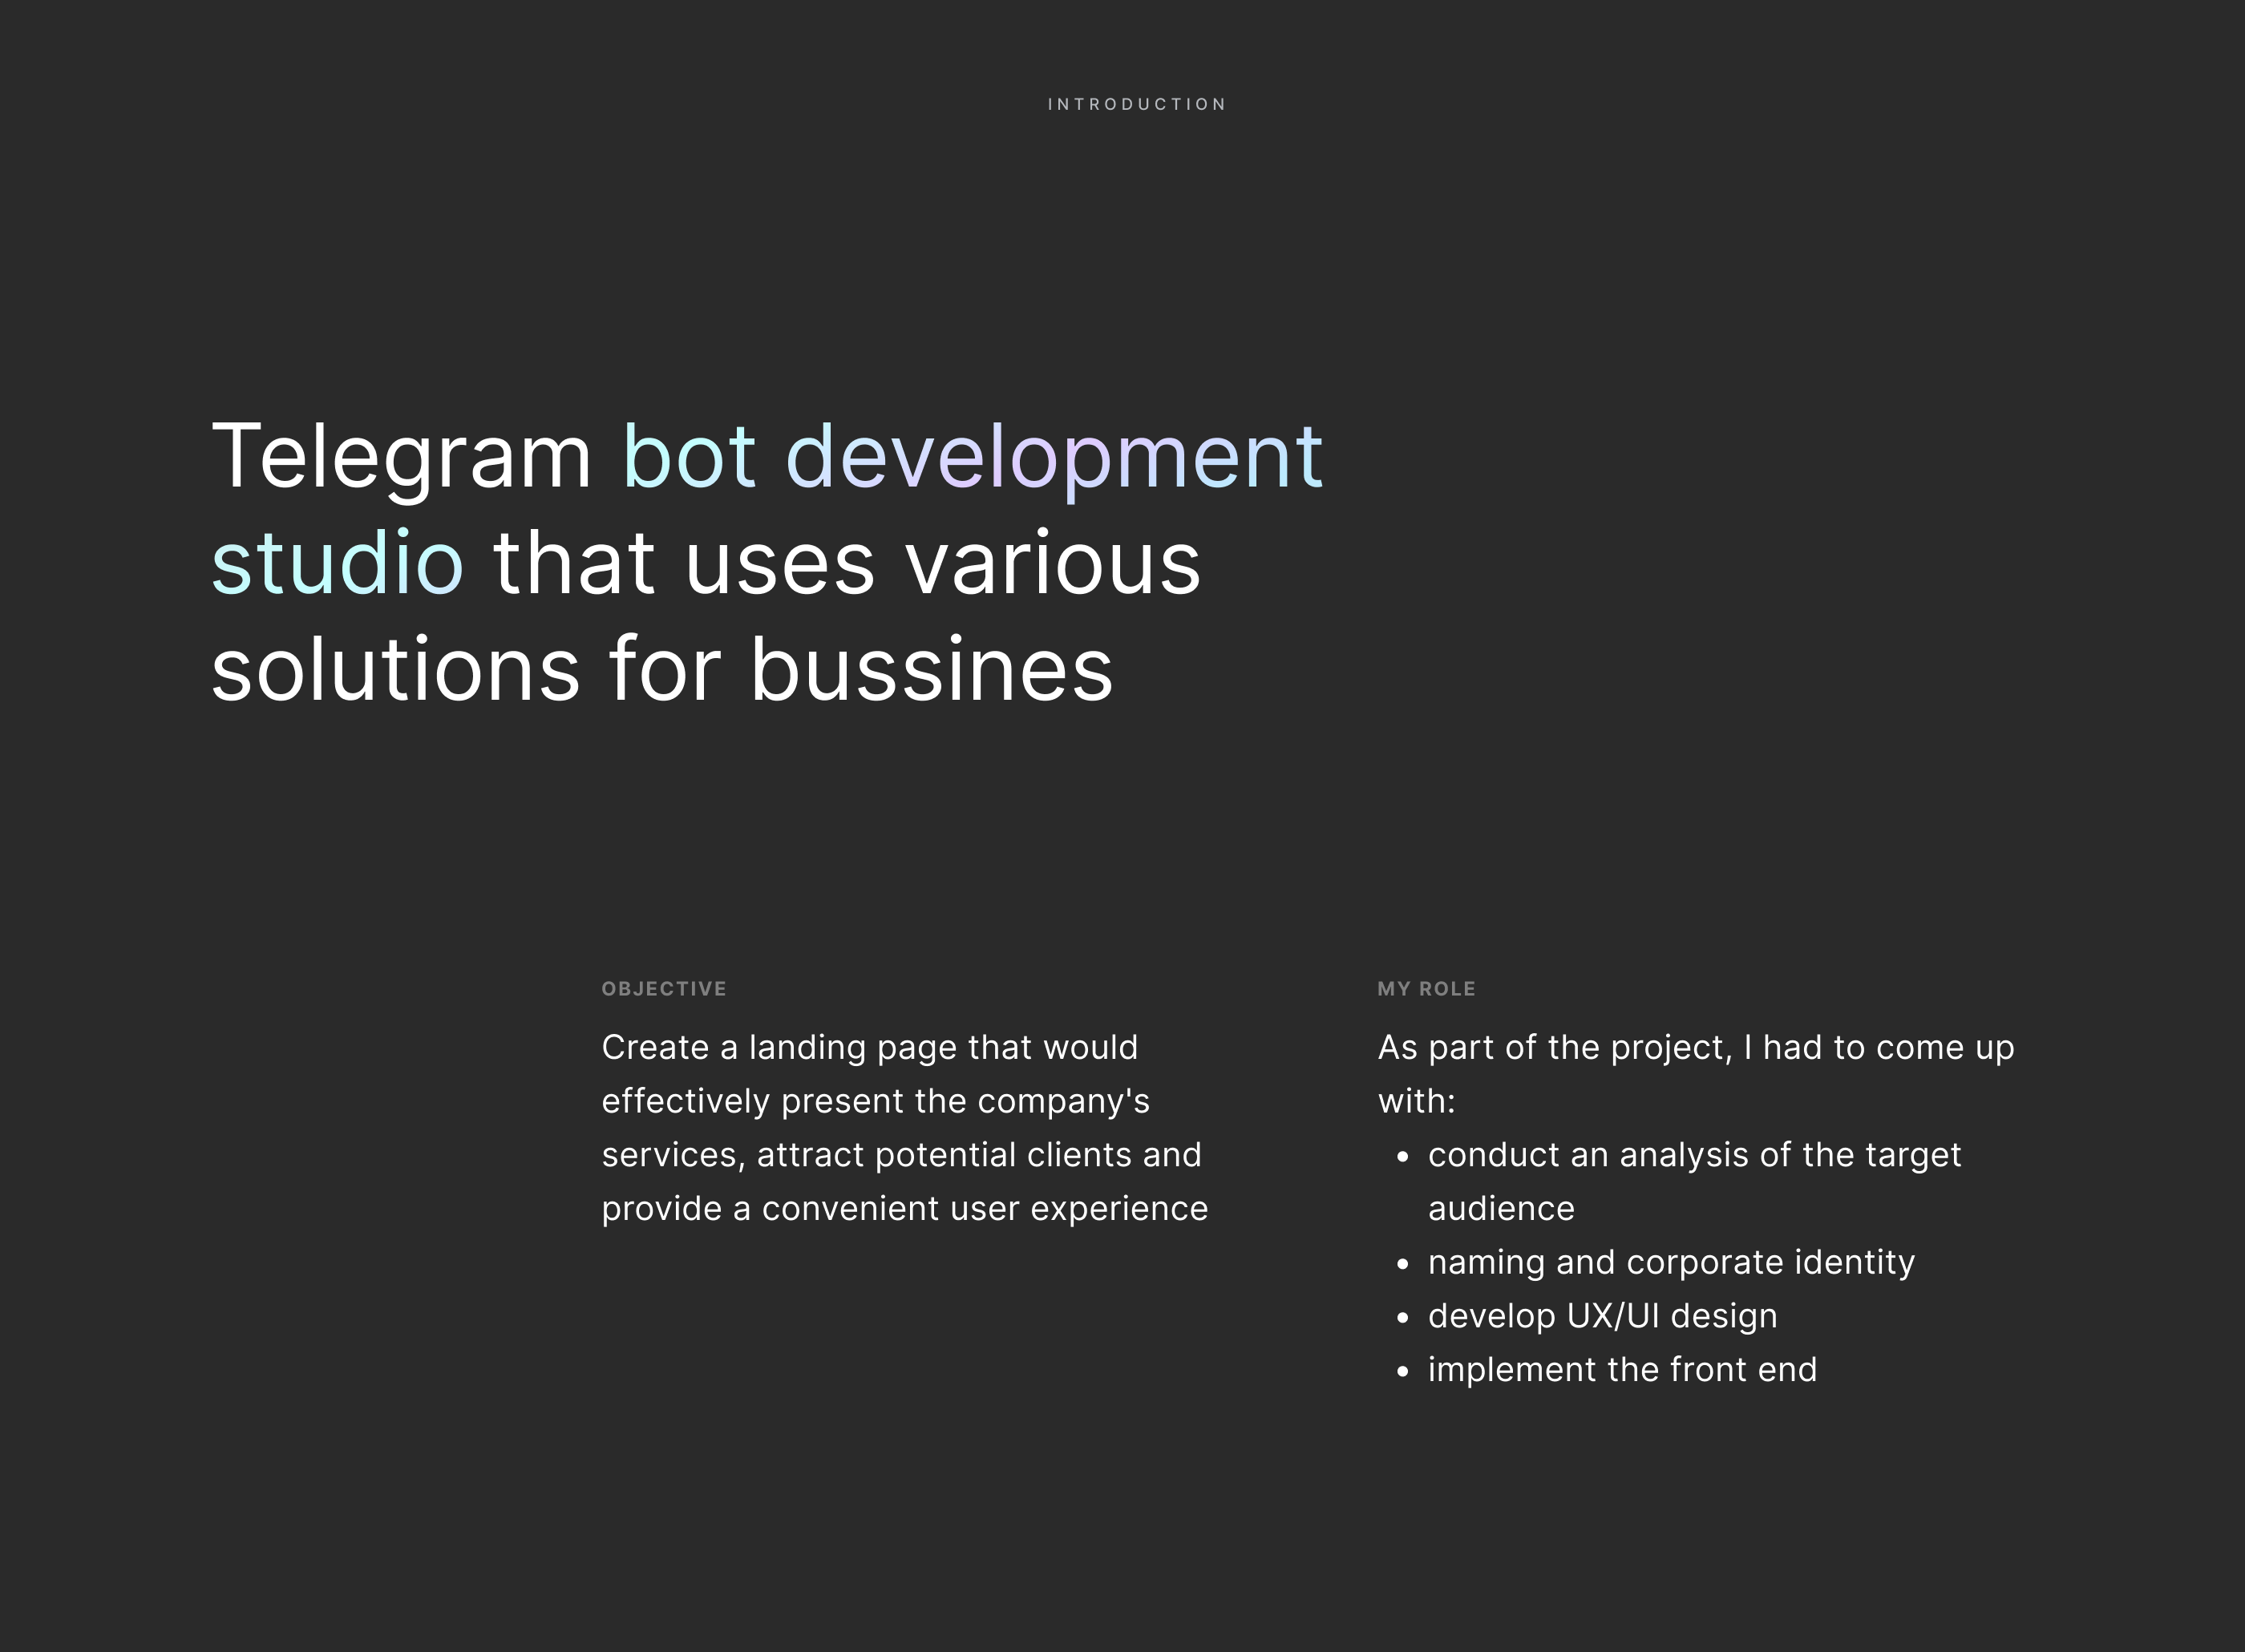Click 'naming and corporate identity' bullet
Viewport: 2245px width, 1652px height.
[x=1671, y=1262]
